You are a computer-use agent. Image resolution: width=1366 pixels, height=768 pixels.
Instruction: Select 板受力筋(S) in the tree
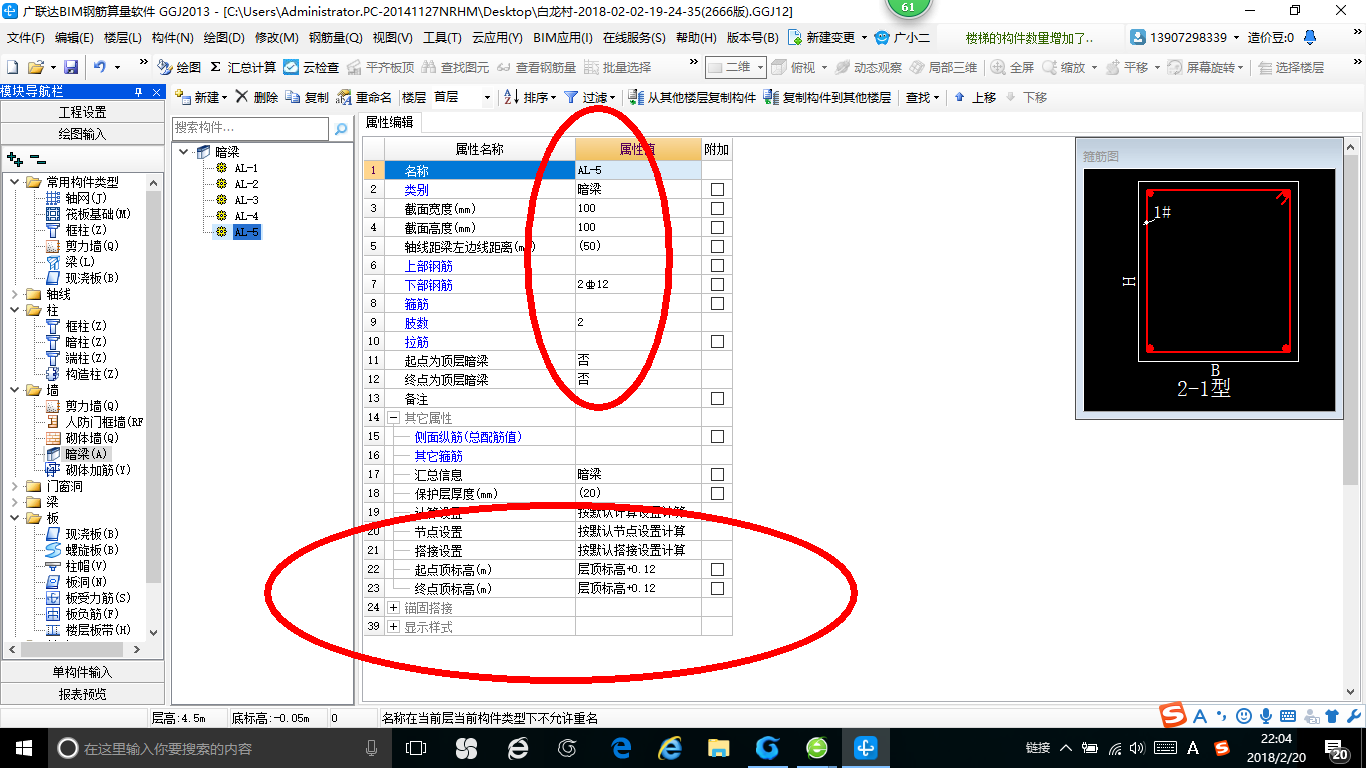point(88,598)
